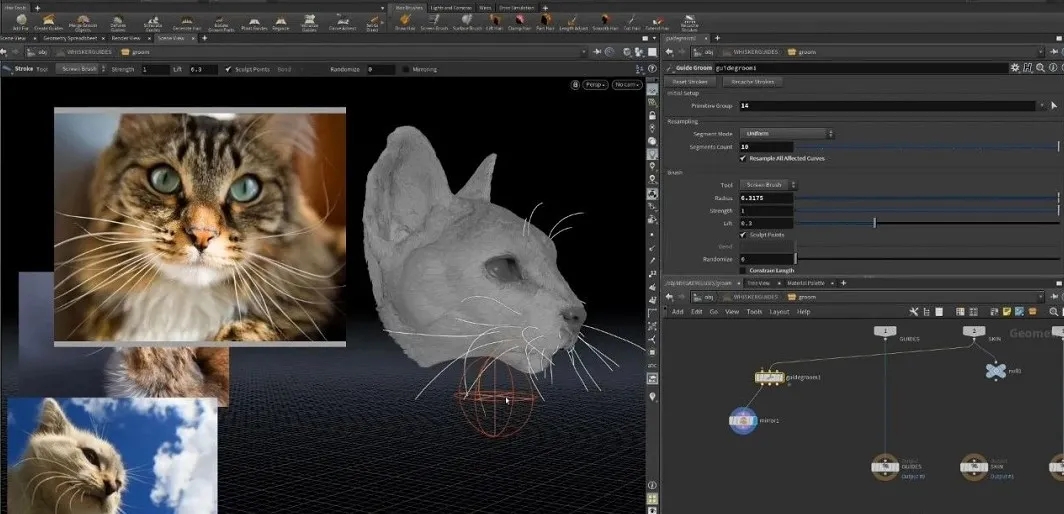Select the Add Fur shelf tool
The height and width of the screenshot is (514, 1064).
coord(21,21)
